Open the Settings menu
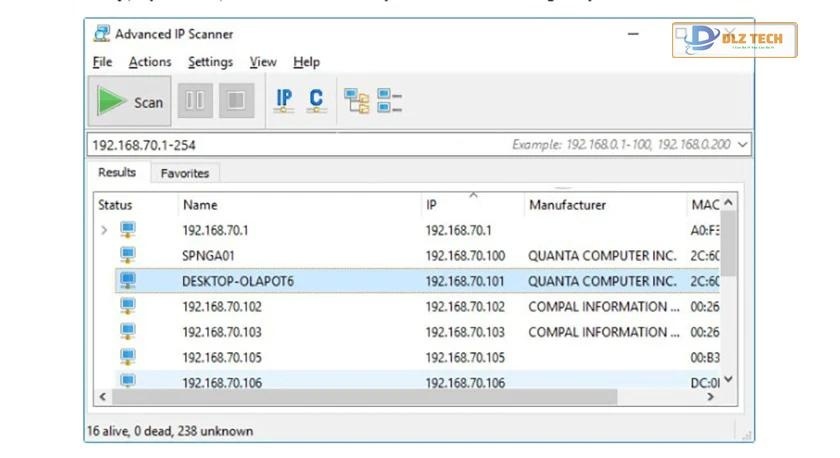This screenshot has width=840, height=458. (x=210, y=62)
